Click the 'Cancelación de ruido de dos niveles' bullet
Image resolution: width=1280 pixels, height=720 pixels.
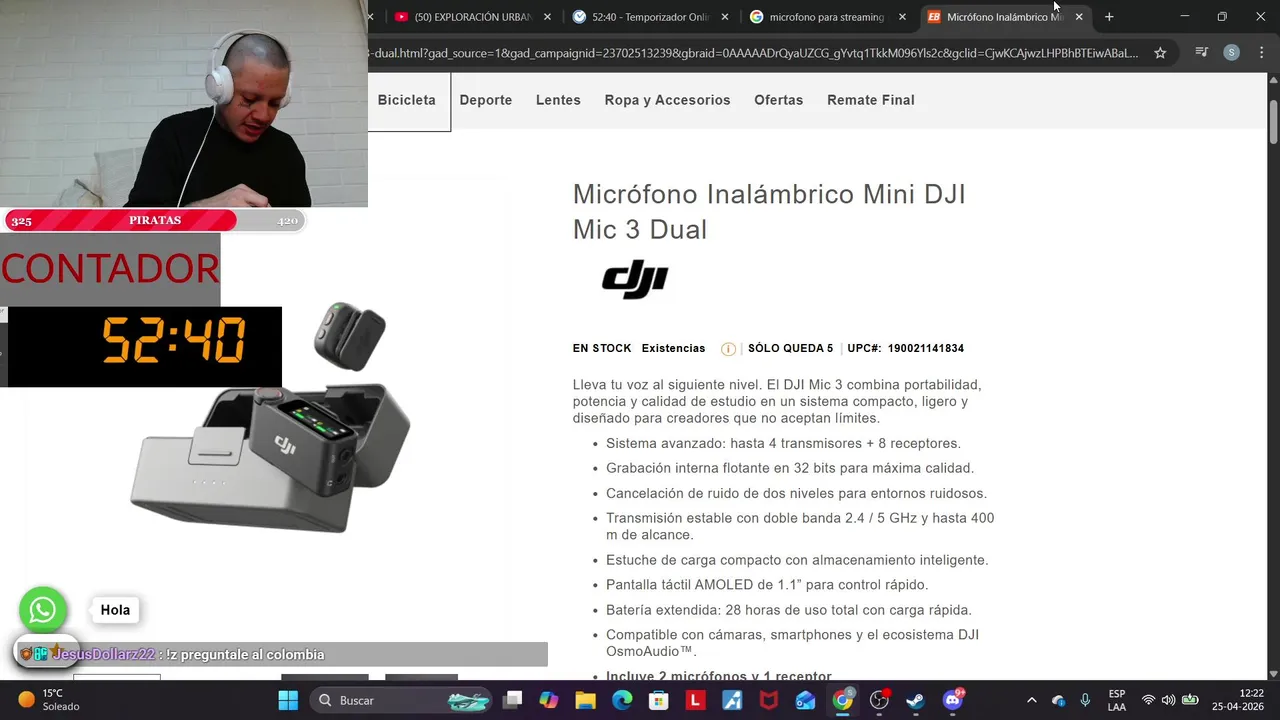coord(796,493)
